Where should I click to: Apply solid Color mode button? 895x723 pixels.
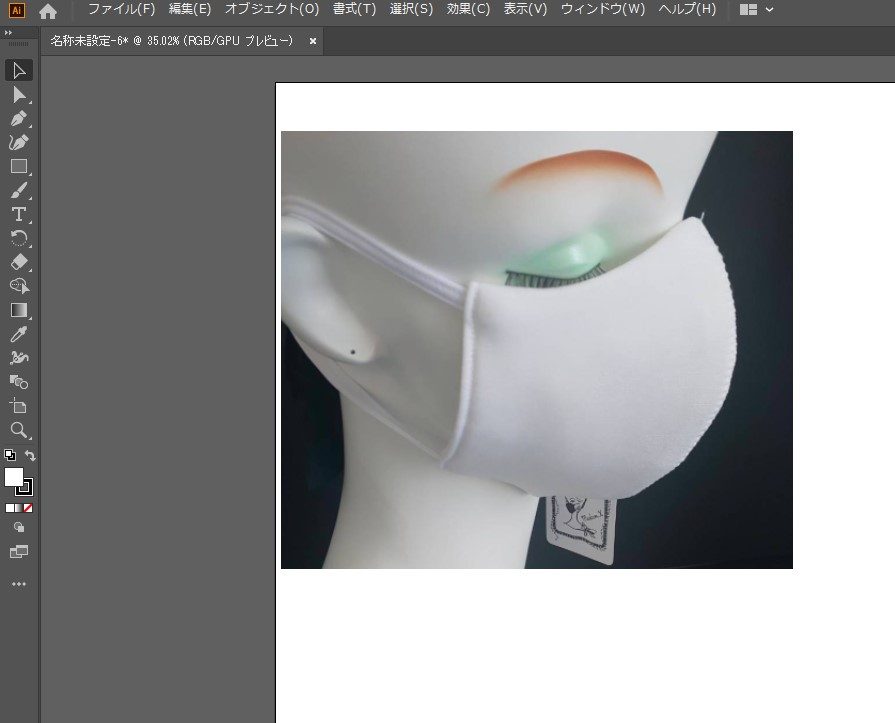[10, 508]
